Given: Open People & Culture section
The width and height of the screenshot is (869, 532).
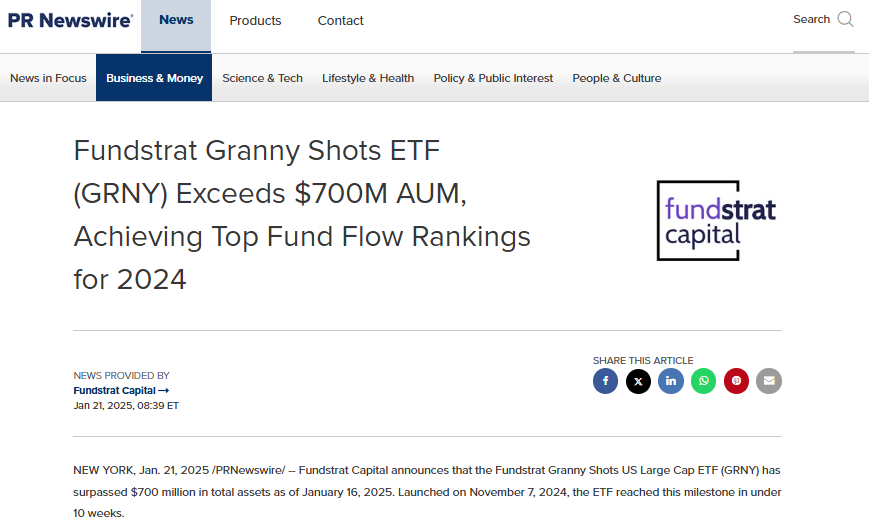Looking at the screenshot, I should point(616,78).
